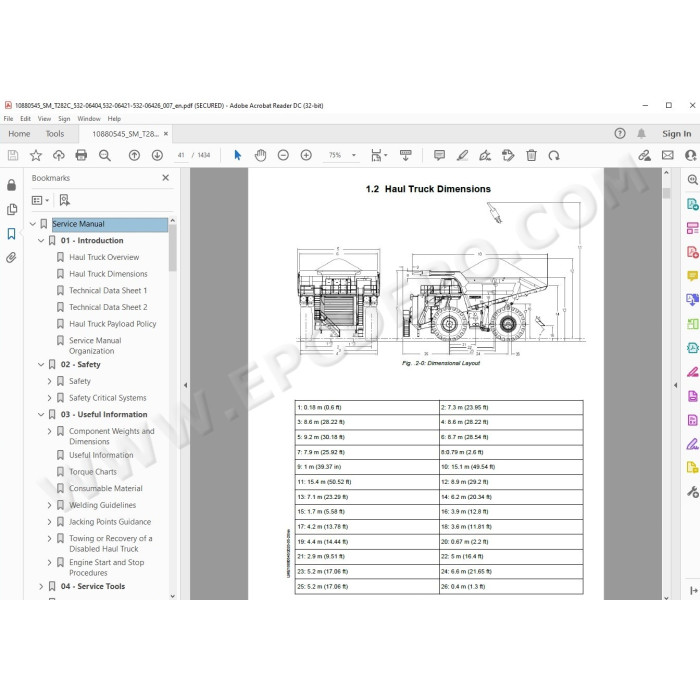Open Consumable Material bookmark
The height and width of the screenshot is (700, 700).
coord(106,488)
